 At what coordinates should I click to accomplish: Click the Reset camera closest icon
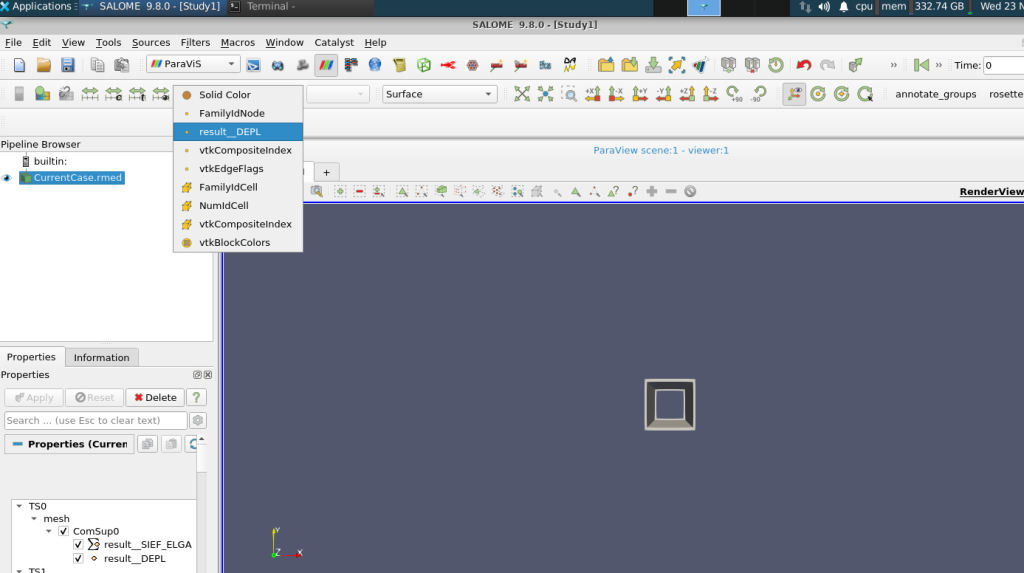click(545, 94)
